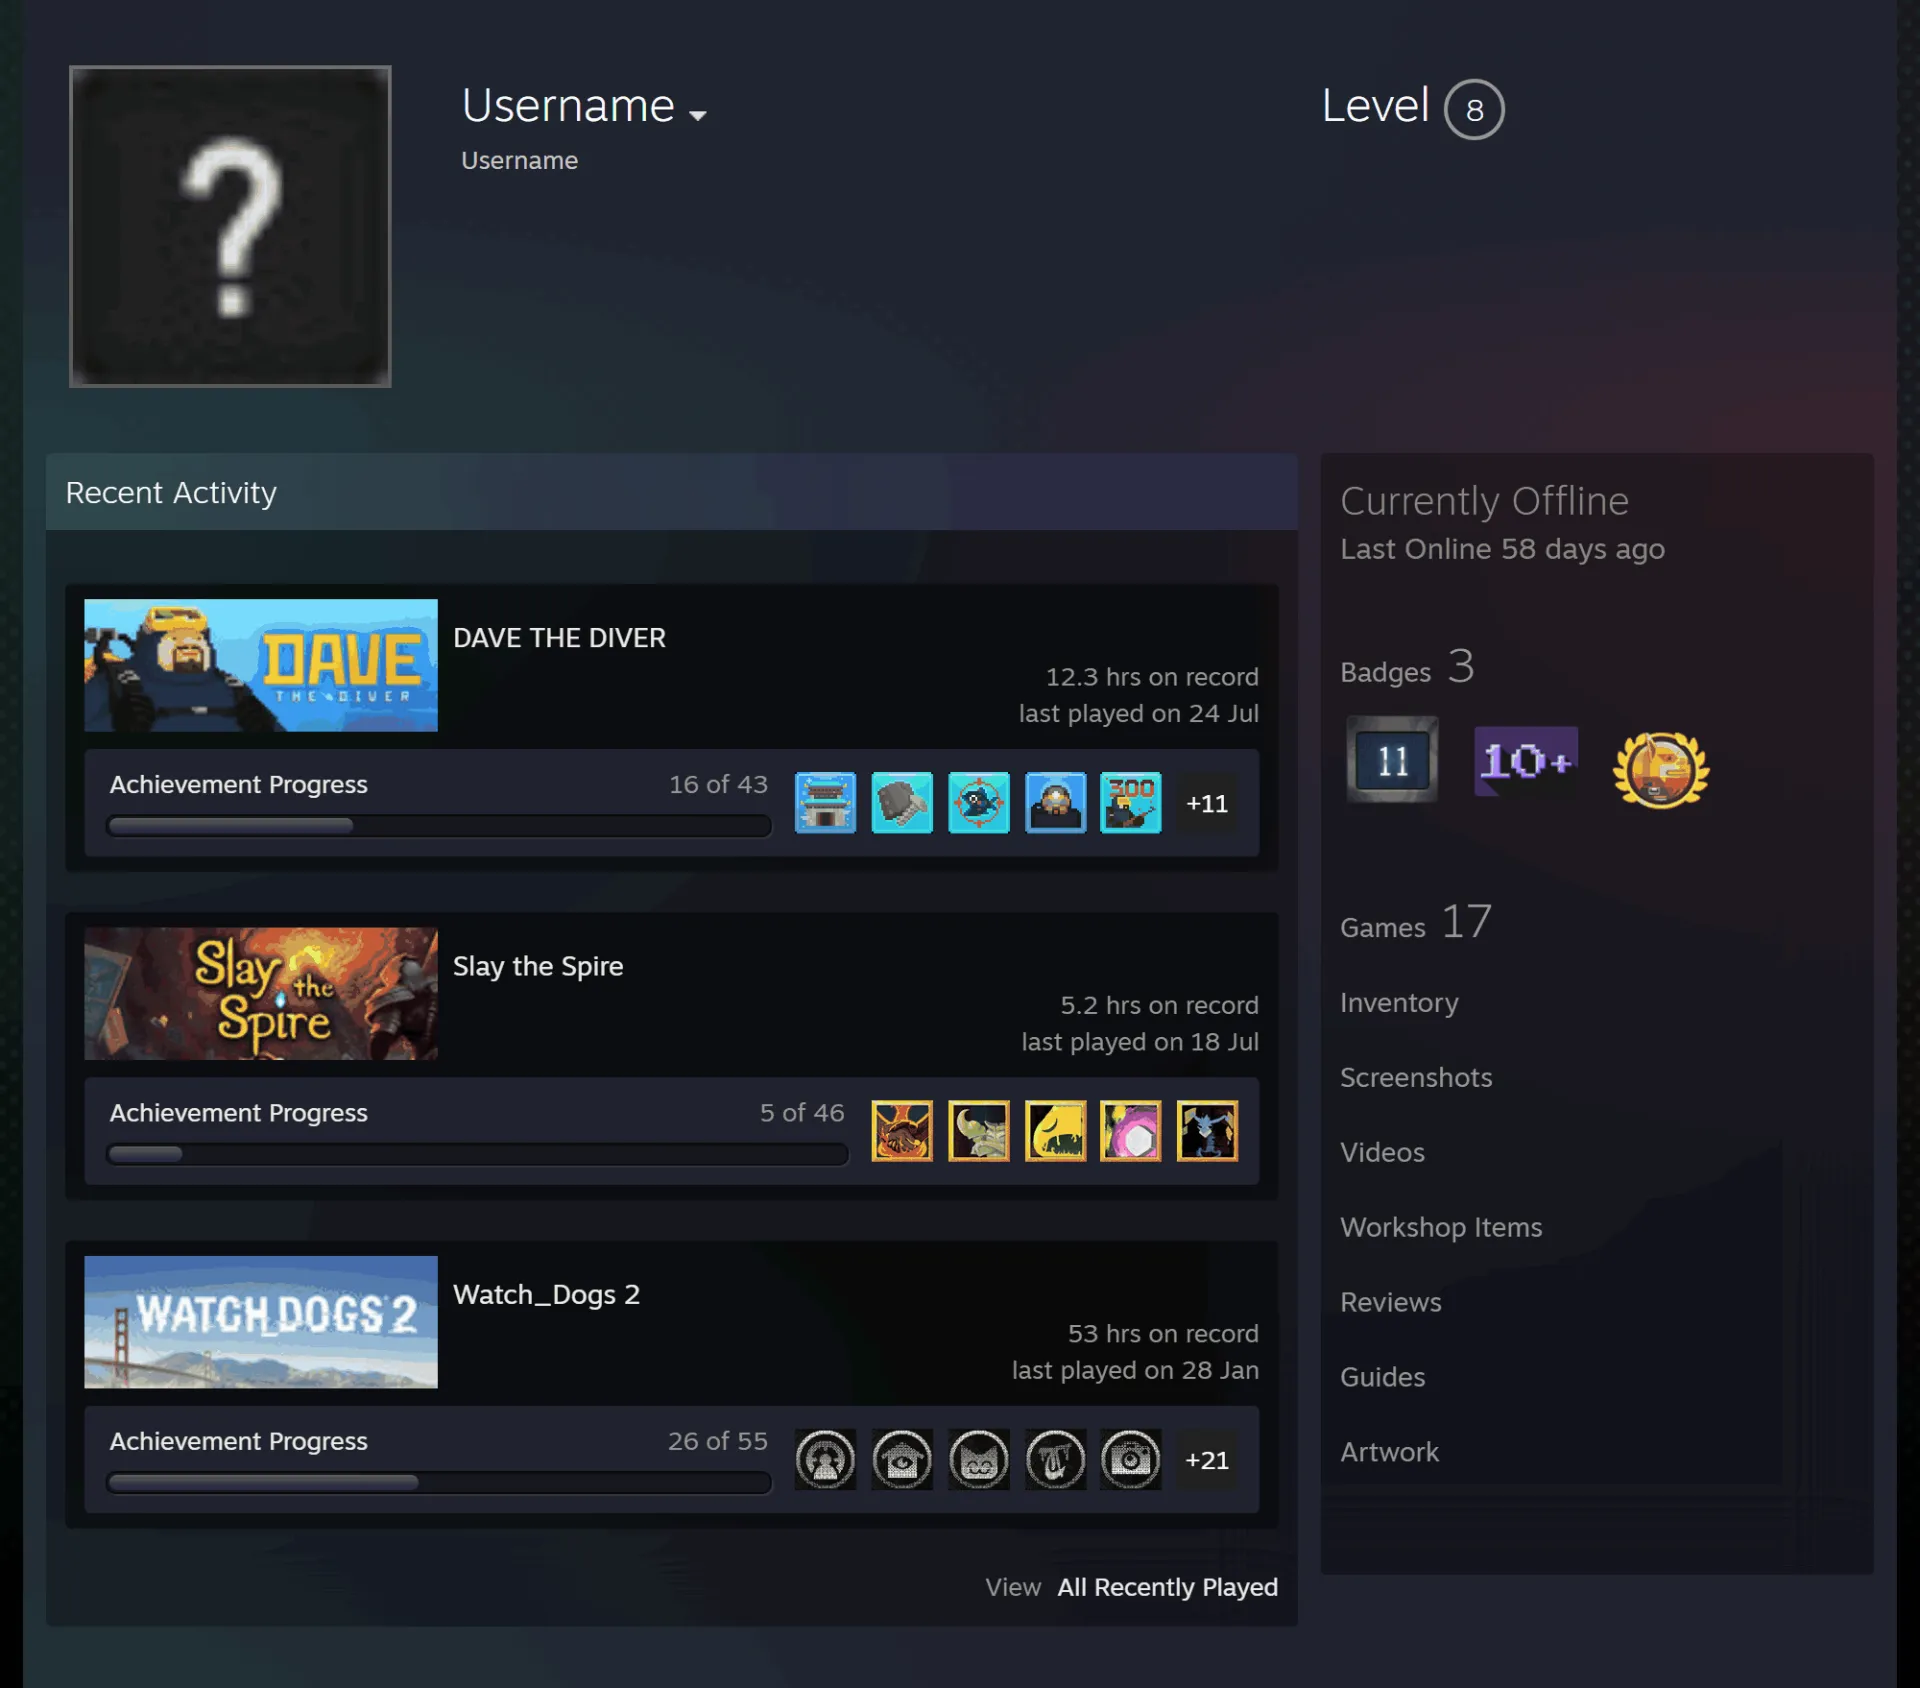Click the eye Watch_Dogs 2 achievement icon

(902, 1459)
